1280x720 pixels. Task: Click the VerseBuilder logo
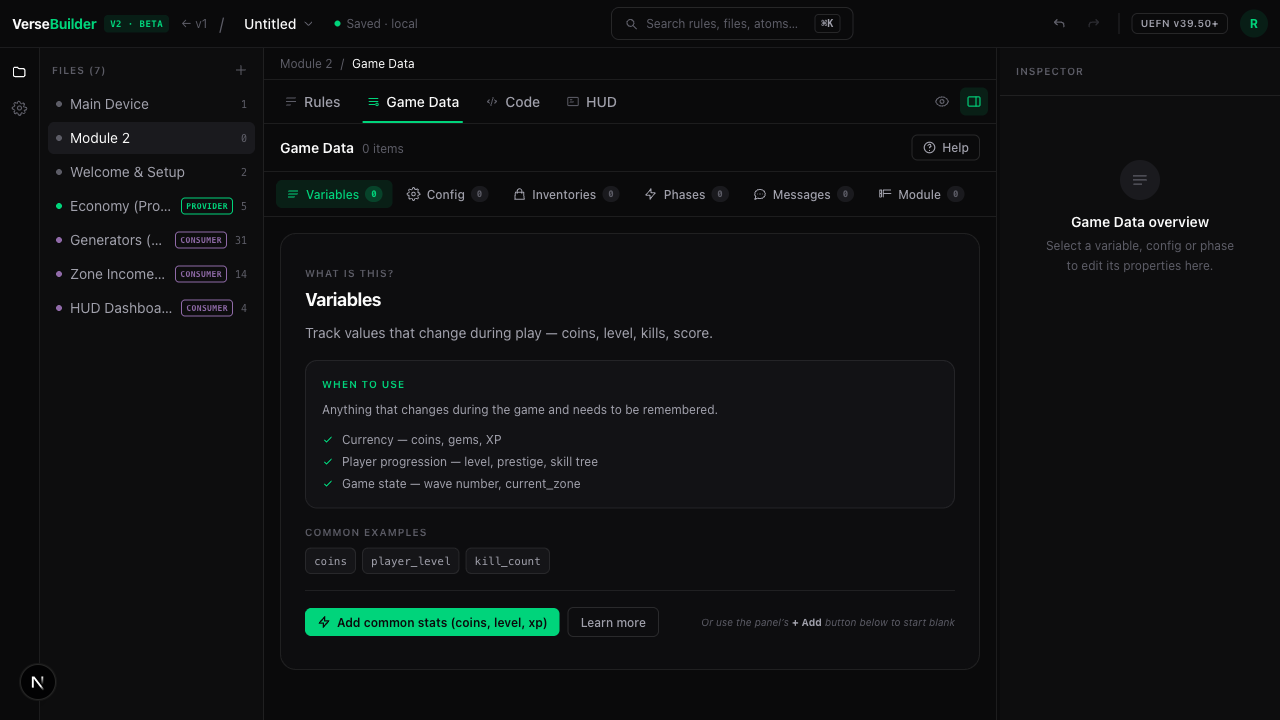[54, 24]
